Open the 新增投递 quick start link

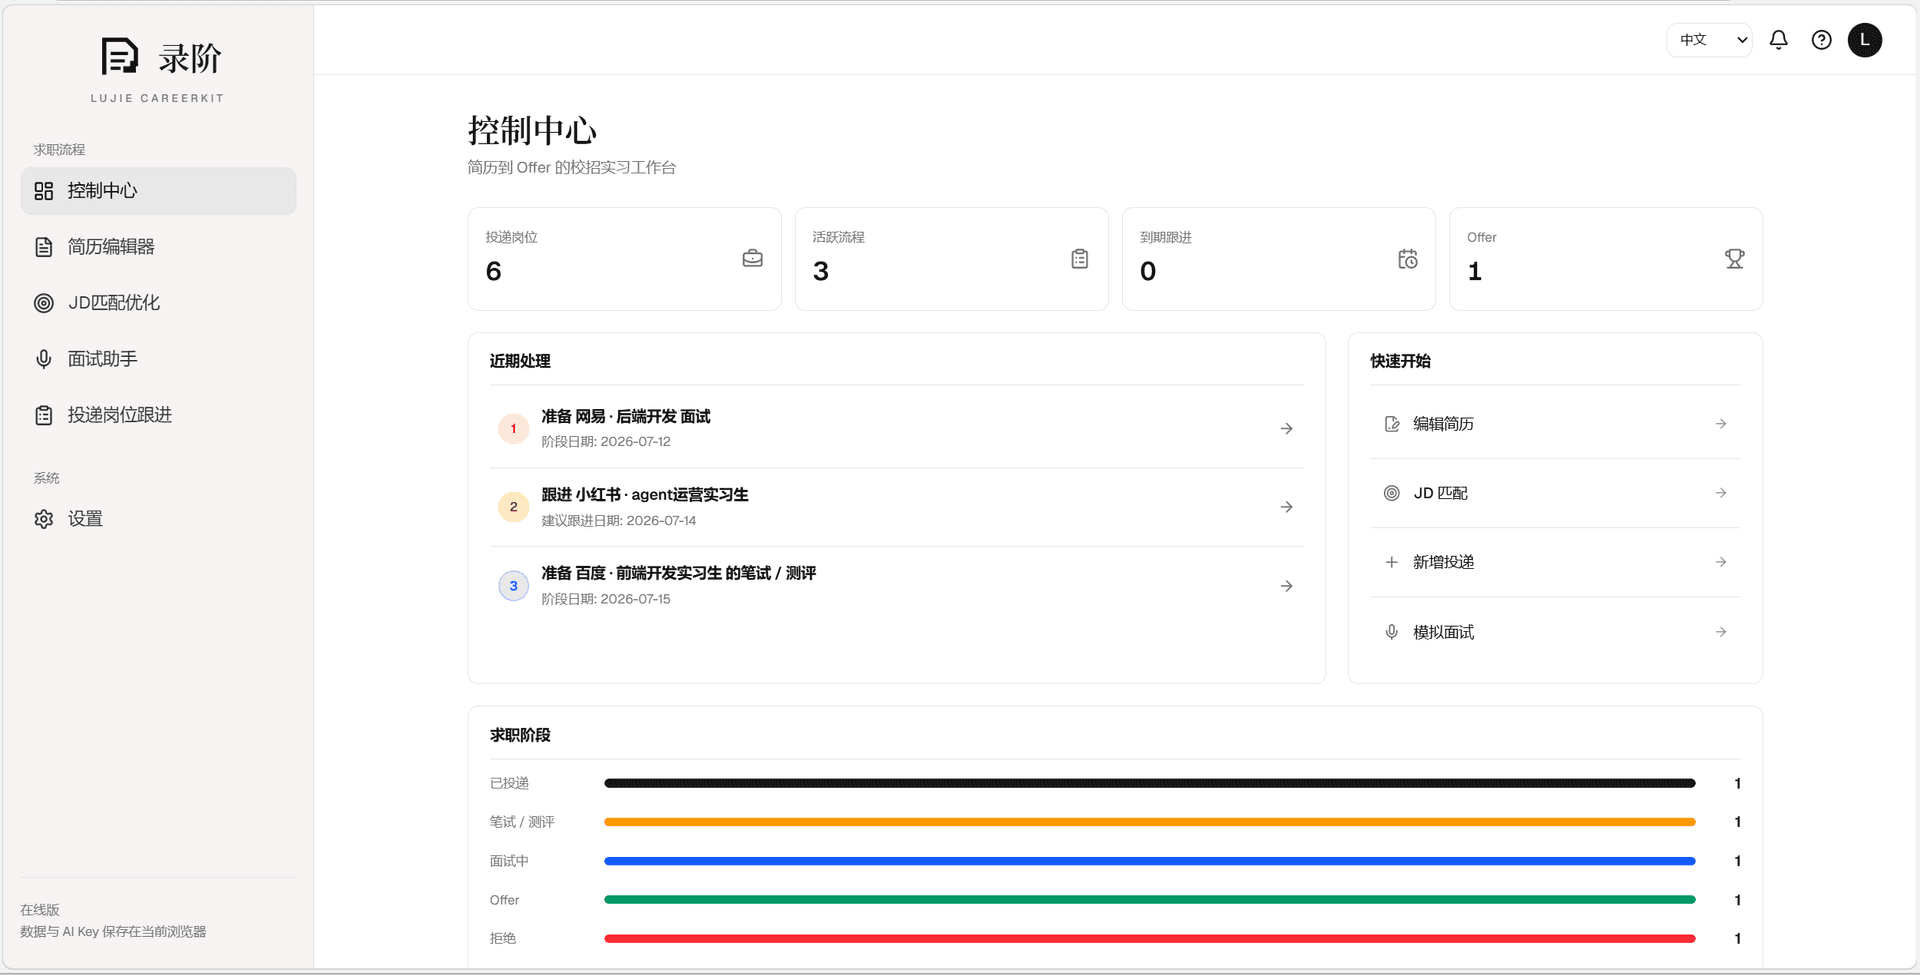(x=1555, y=562)
